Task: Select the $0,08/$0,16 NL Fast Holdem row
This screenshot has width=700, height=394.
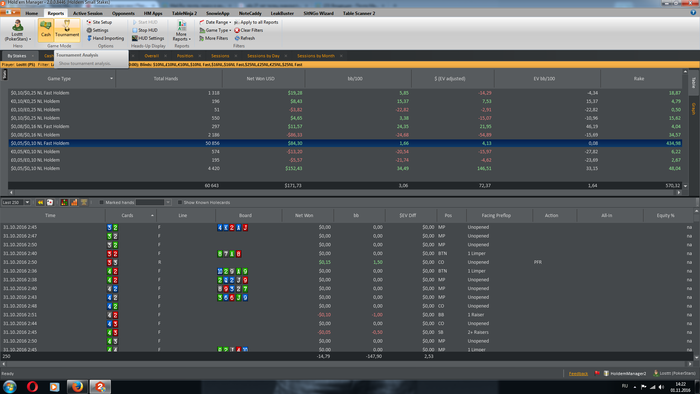Action: pyautogui.click(x=345, y=126)
